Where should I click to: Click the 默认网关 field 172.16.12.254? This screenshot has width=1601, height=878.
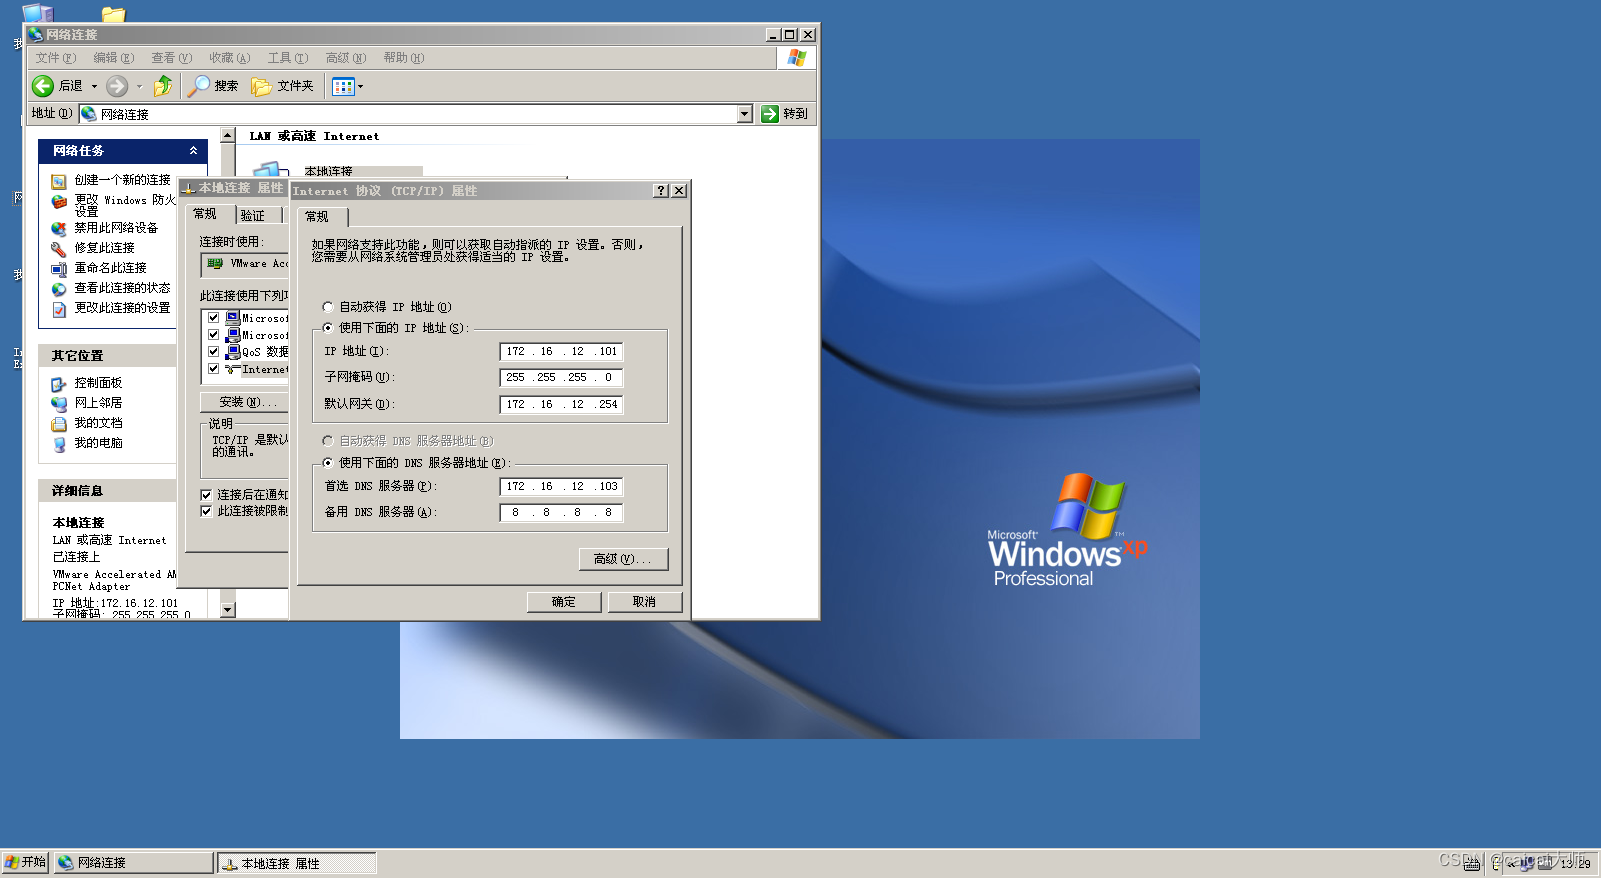[561, 404]
